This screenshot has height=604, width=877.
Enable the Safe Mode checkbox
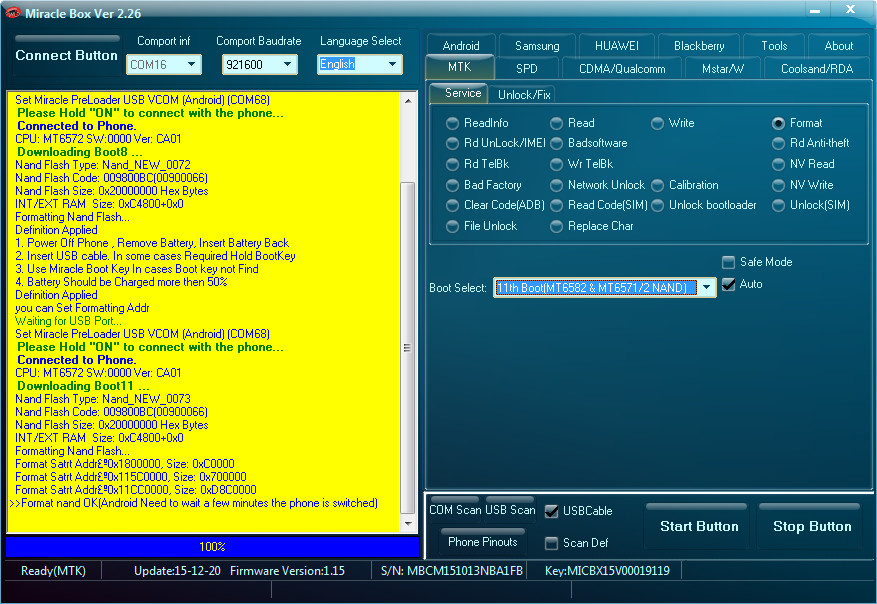[x=728, y=262]
